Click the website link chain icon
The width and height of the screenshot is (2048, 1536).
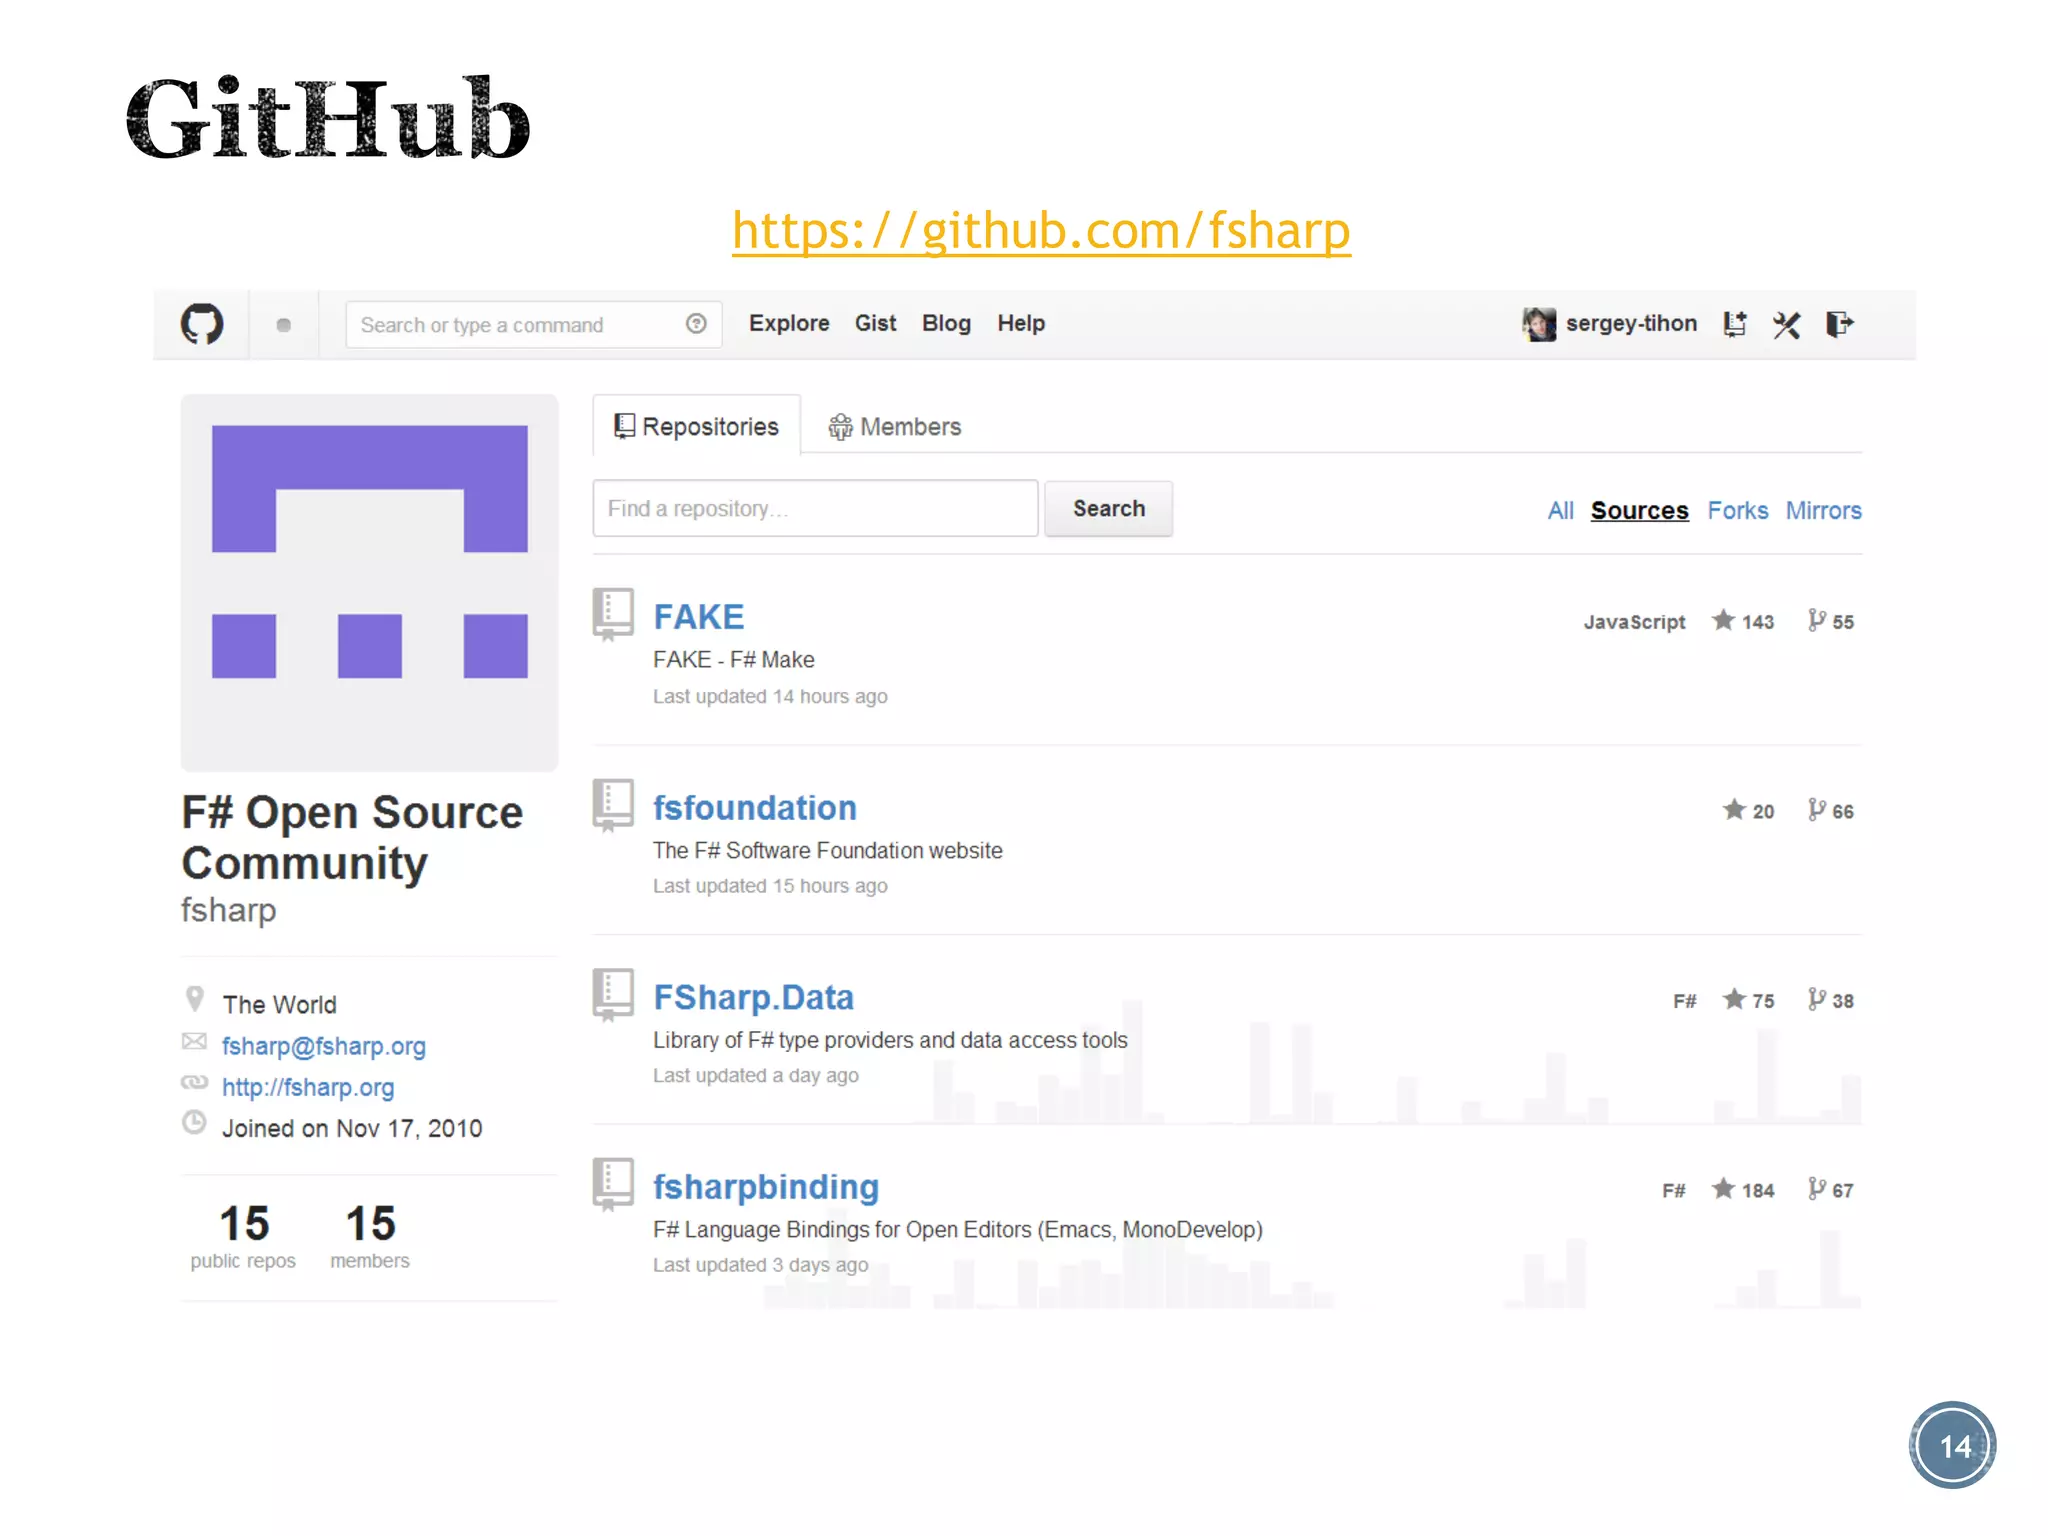[194, 1083]
